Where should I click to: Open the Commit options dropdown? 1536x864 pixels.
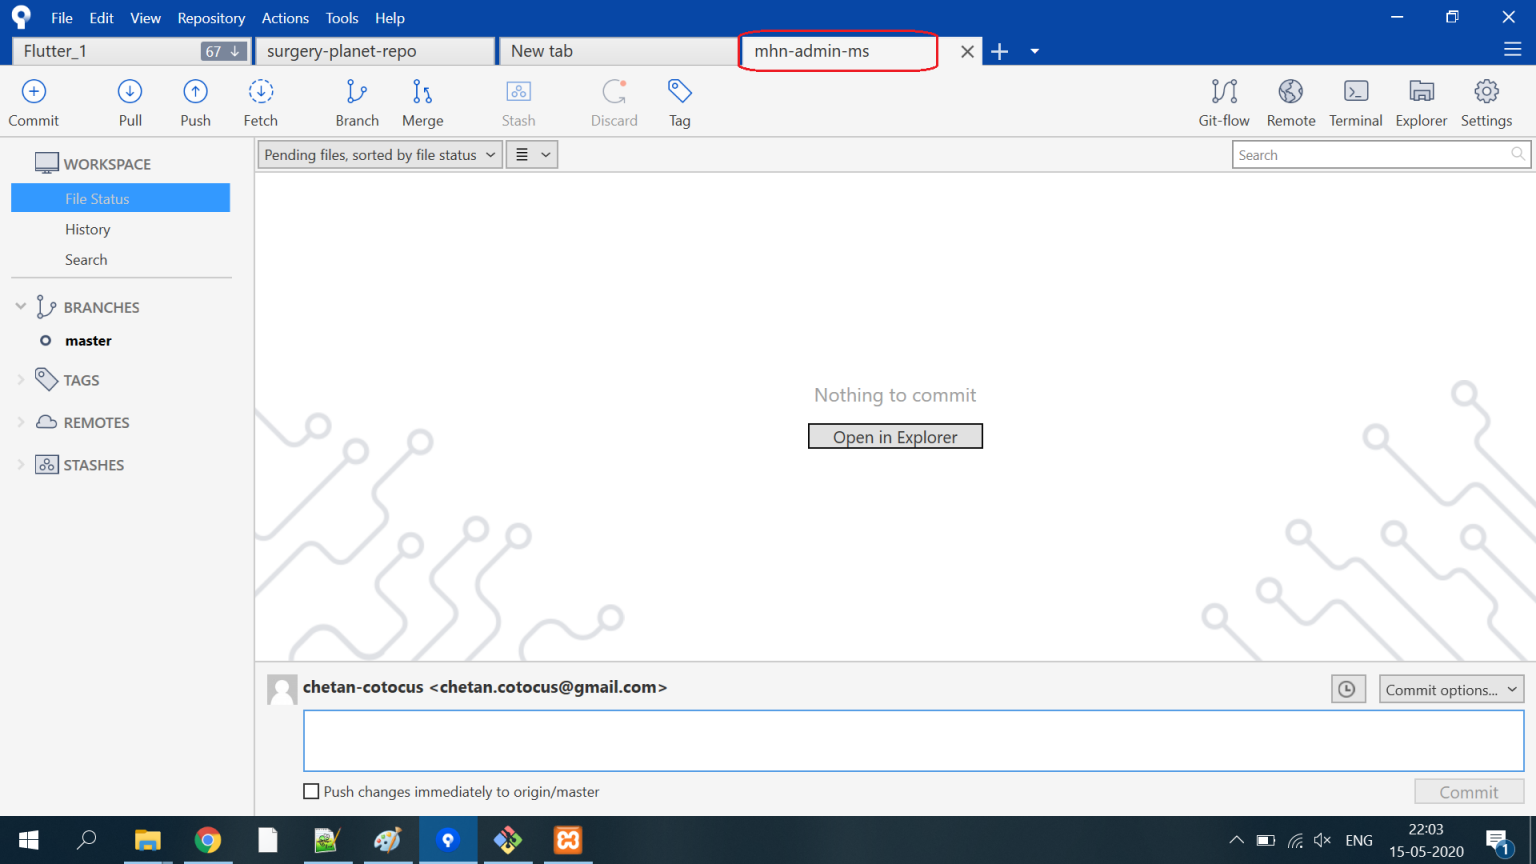coord(1451,689)
